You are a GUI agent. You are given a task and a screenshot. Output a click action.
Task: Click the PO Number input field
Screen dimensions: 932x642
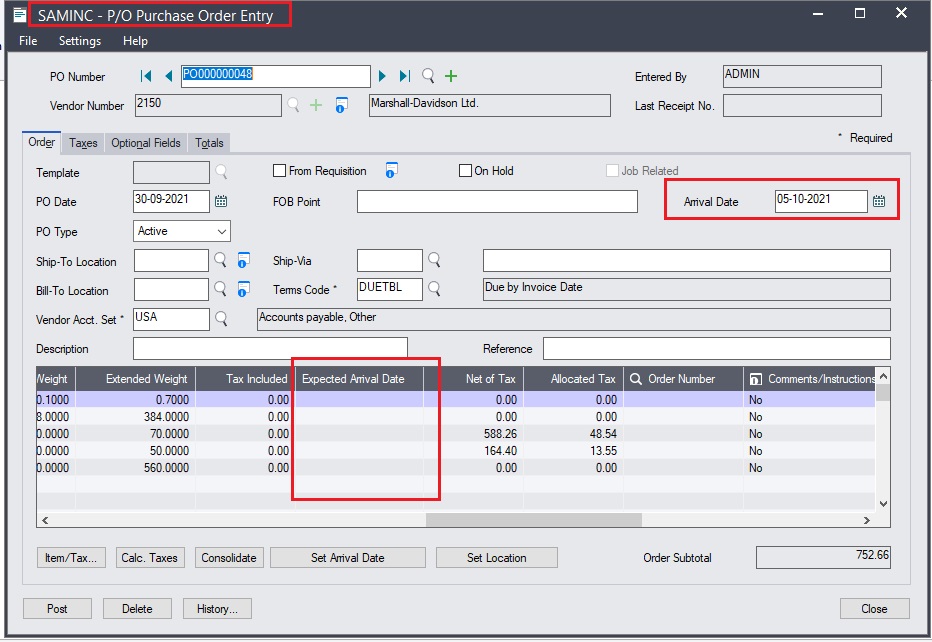(x=276, y=76)
